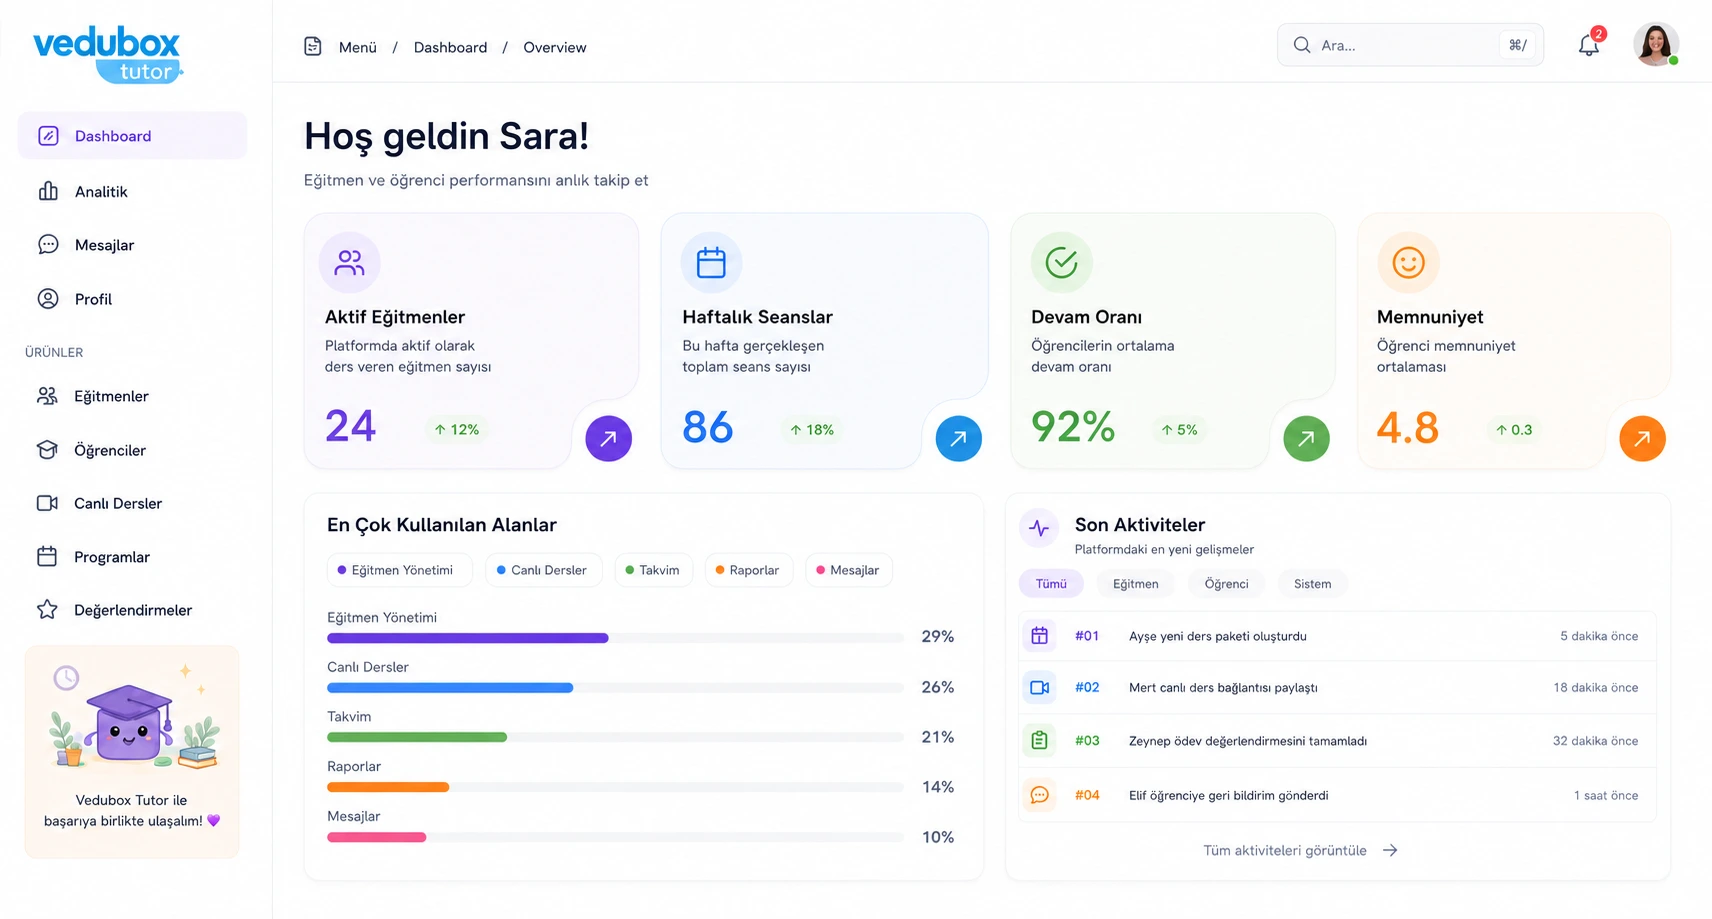Click the Aktif Eğitmenler people icon
Image resolution: width=1712 pixels, height=919 pixels.
[349, 263]
